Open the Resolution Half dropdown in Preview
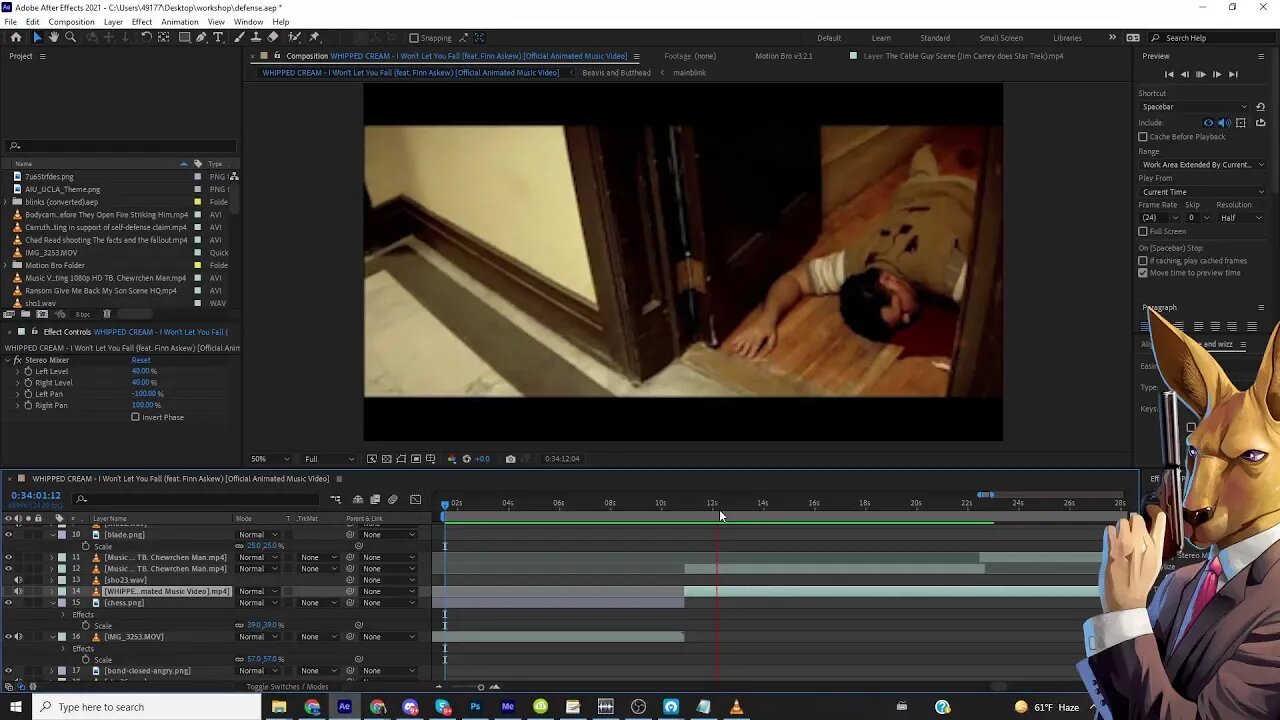This screenshot has height=720, width=1280. pyautogui.click(x=1241, y=217)
